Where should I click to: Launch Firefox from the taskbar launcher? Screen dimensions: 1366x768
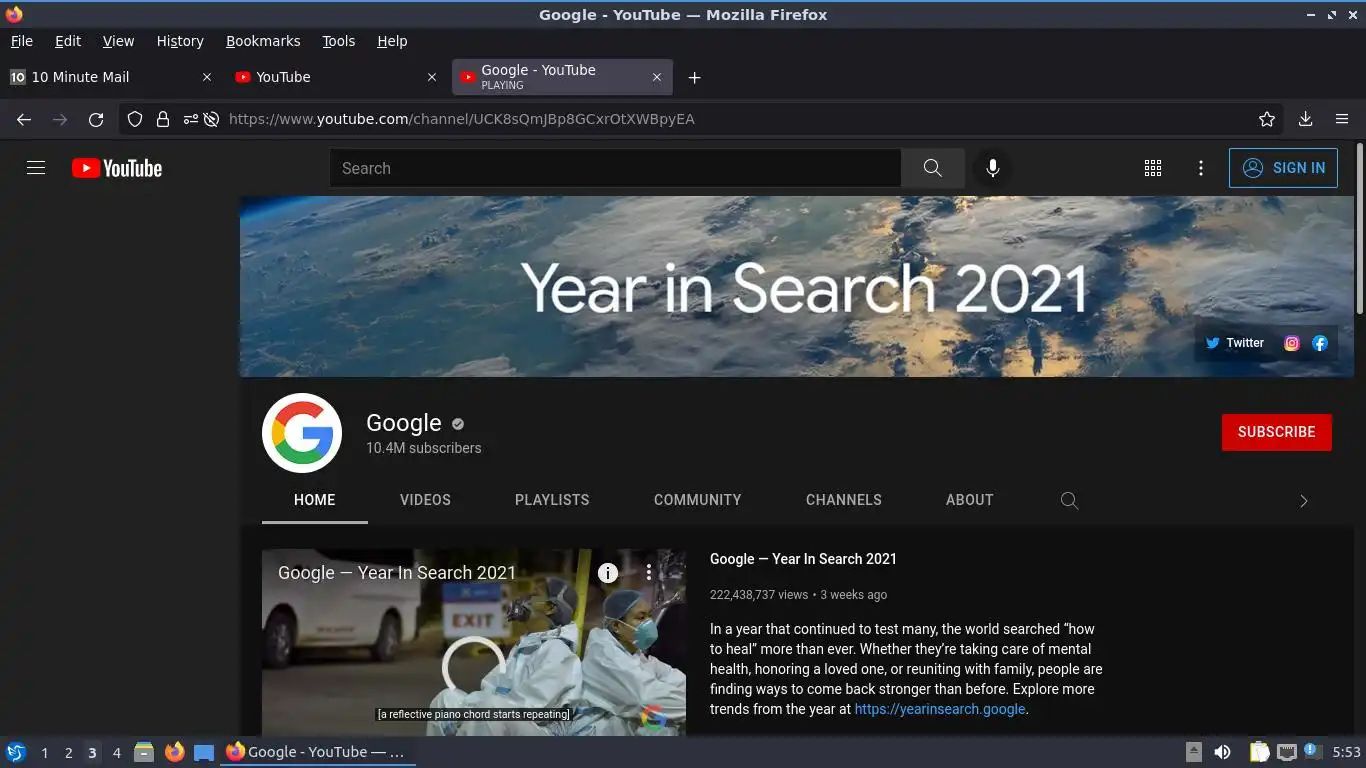click(174, 752)
